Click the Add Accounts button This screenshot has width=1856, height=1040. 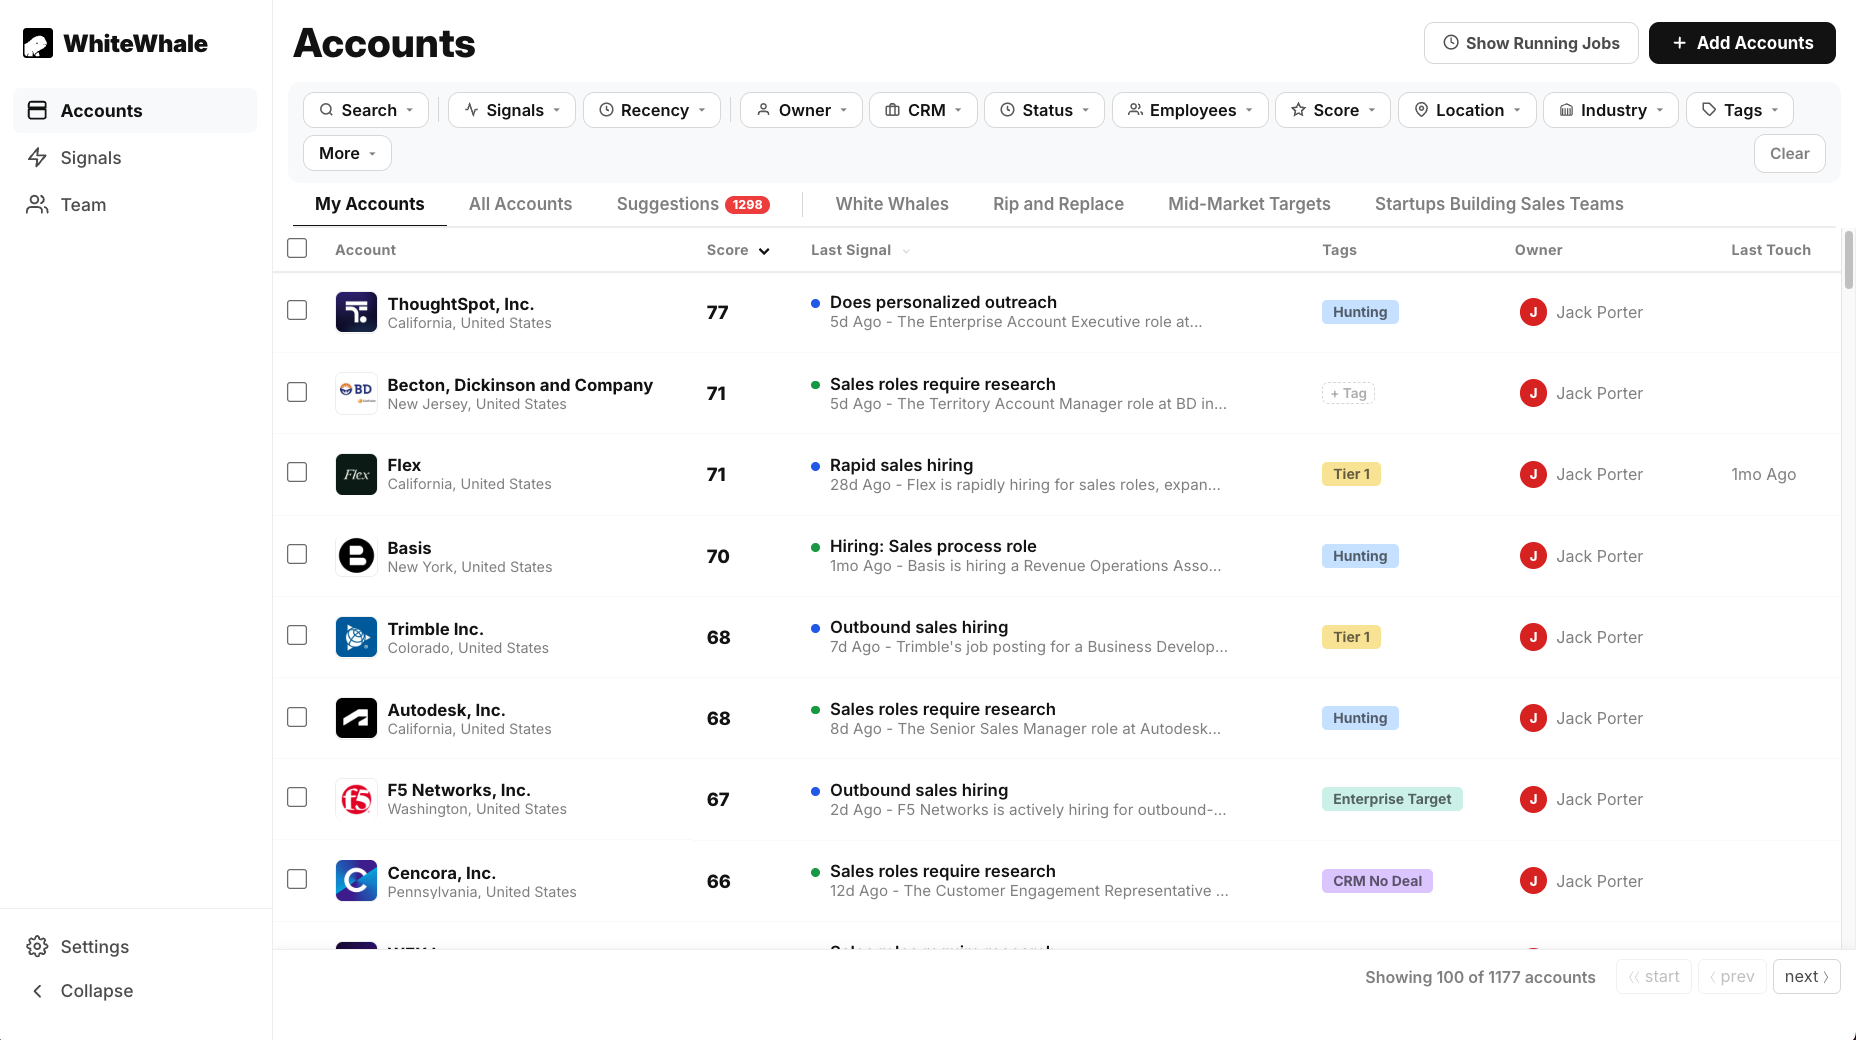(1742, 43)
